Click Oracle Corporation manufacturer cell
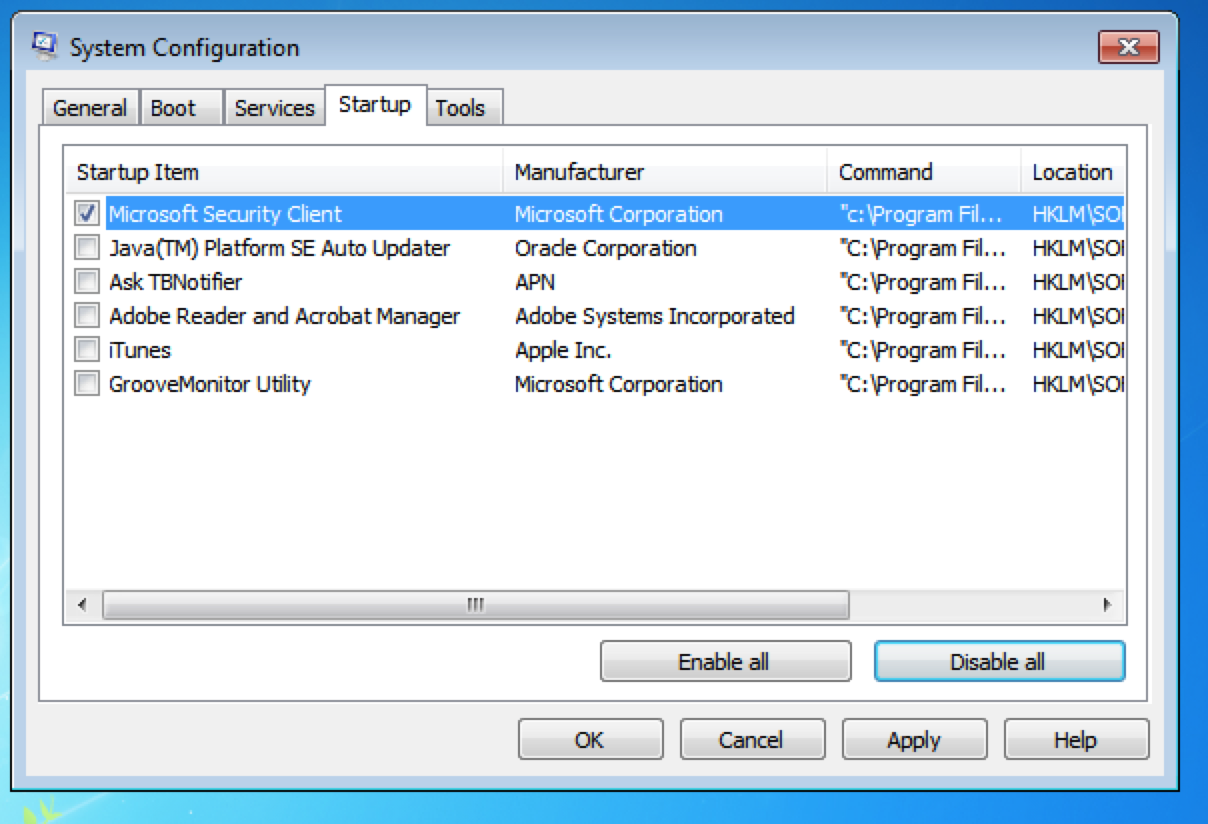Viewport: 1208px width, 824px height. [x=606, y=248]
